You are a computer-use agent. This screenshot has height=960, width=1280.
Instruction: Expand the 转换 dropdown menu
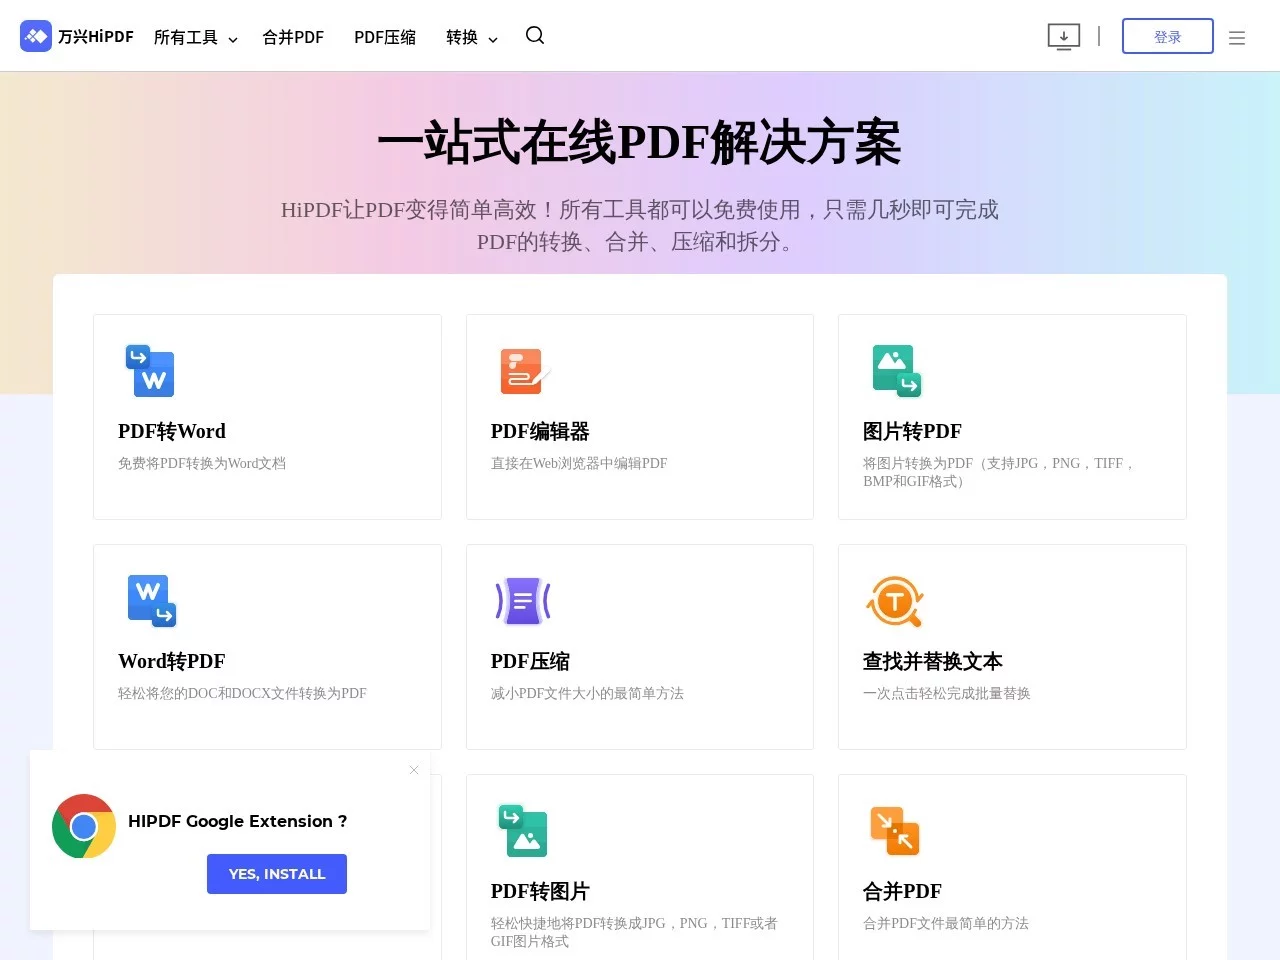tap(470, 37)
